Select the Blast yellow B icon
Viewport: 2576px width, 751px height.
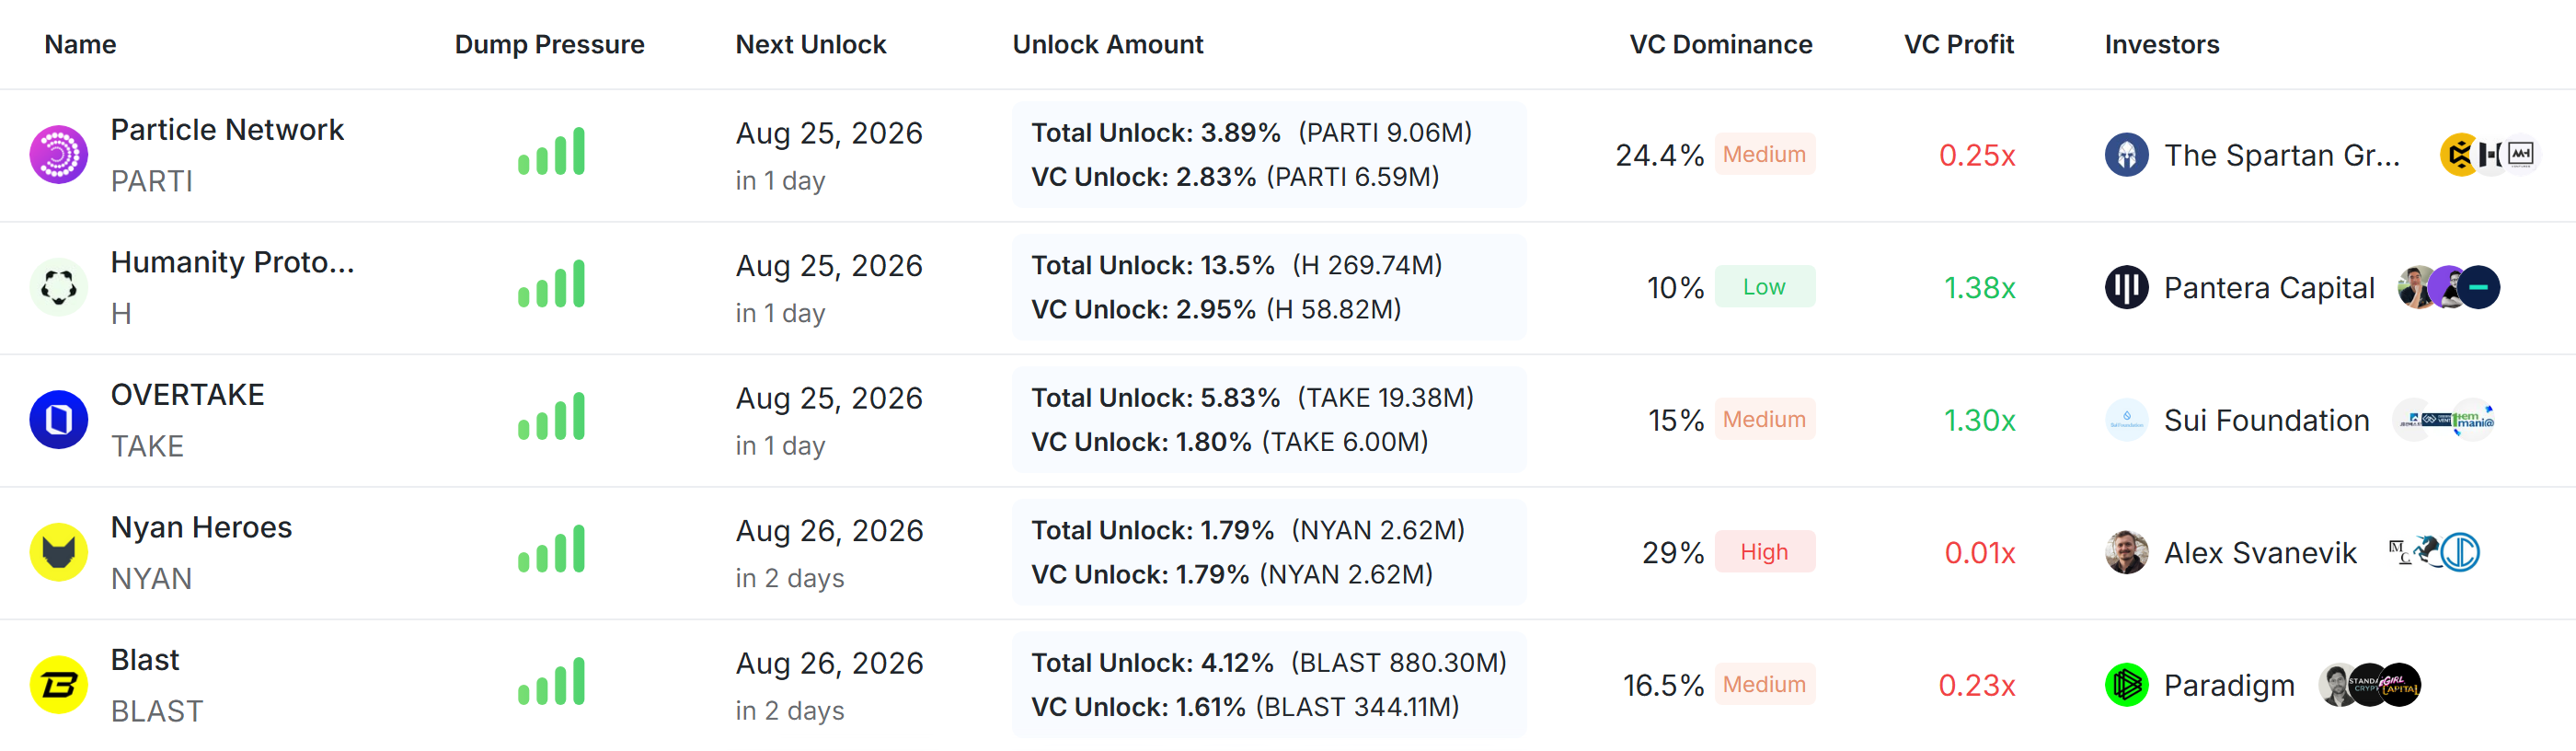59,685
